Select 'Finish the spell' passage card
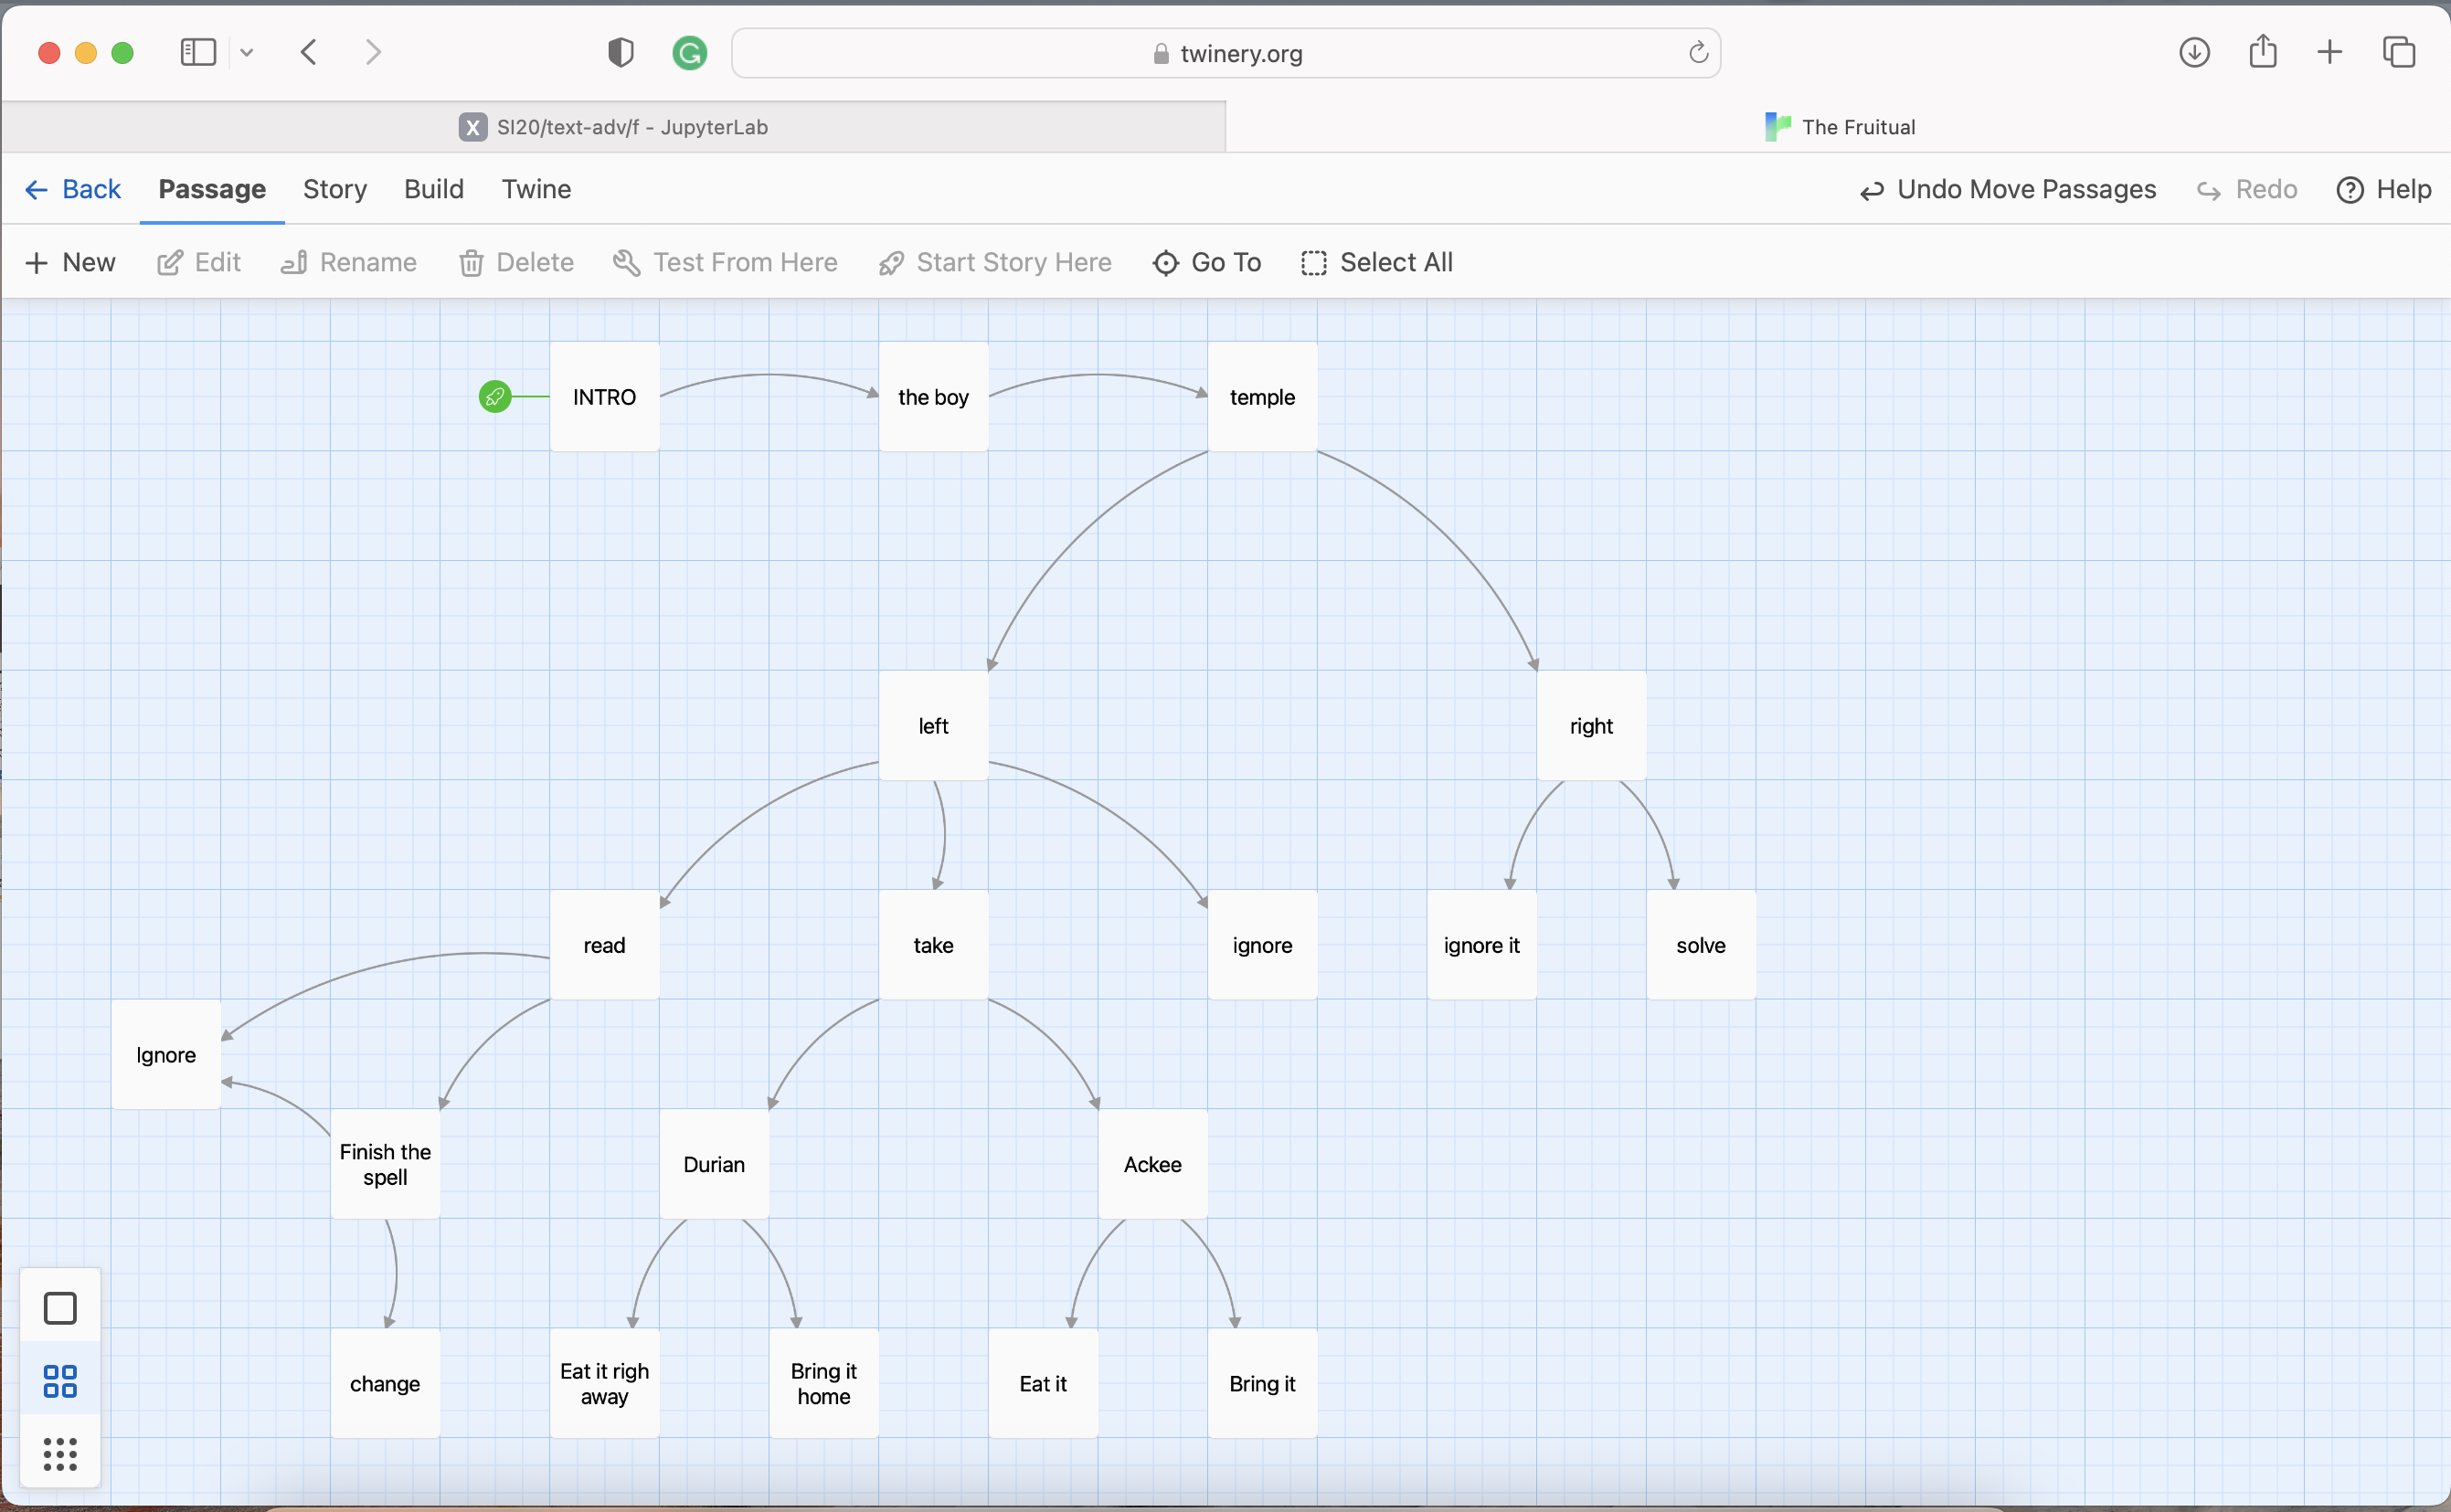Image resolution: width=2451 pixels, height=1512 pixels. click(x=385, y=1164)
